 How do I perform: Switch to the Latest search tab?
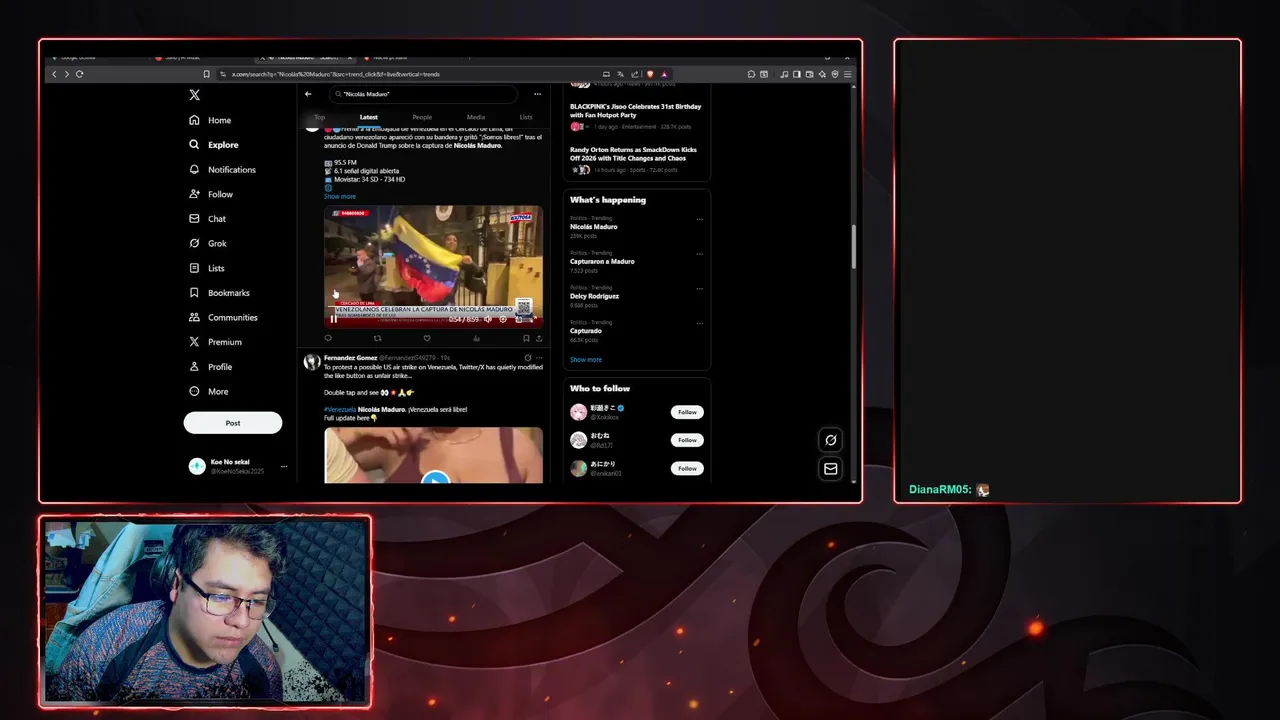369,117
